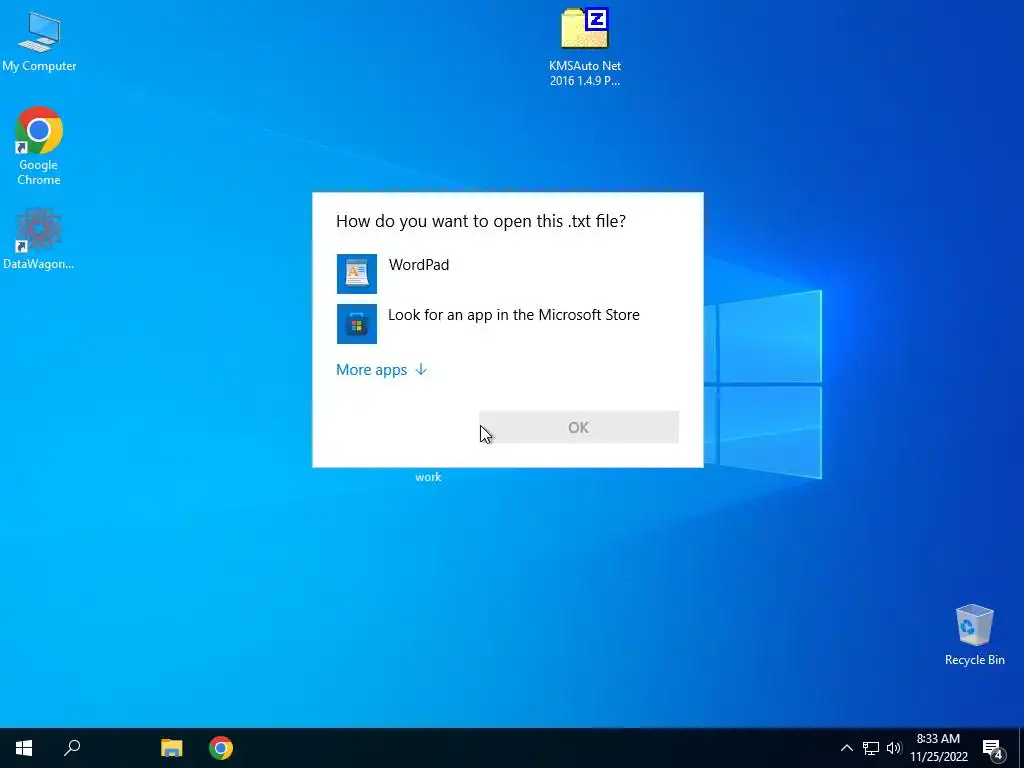Open taskbar search magnifier

(x=72, y=748)
